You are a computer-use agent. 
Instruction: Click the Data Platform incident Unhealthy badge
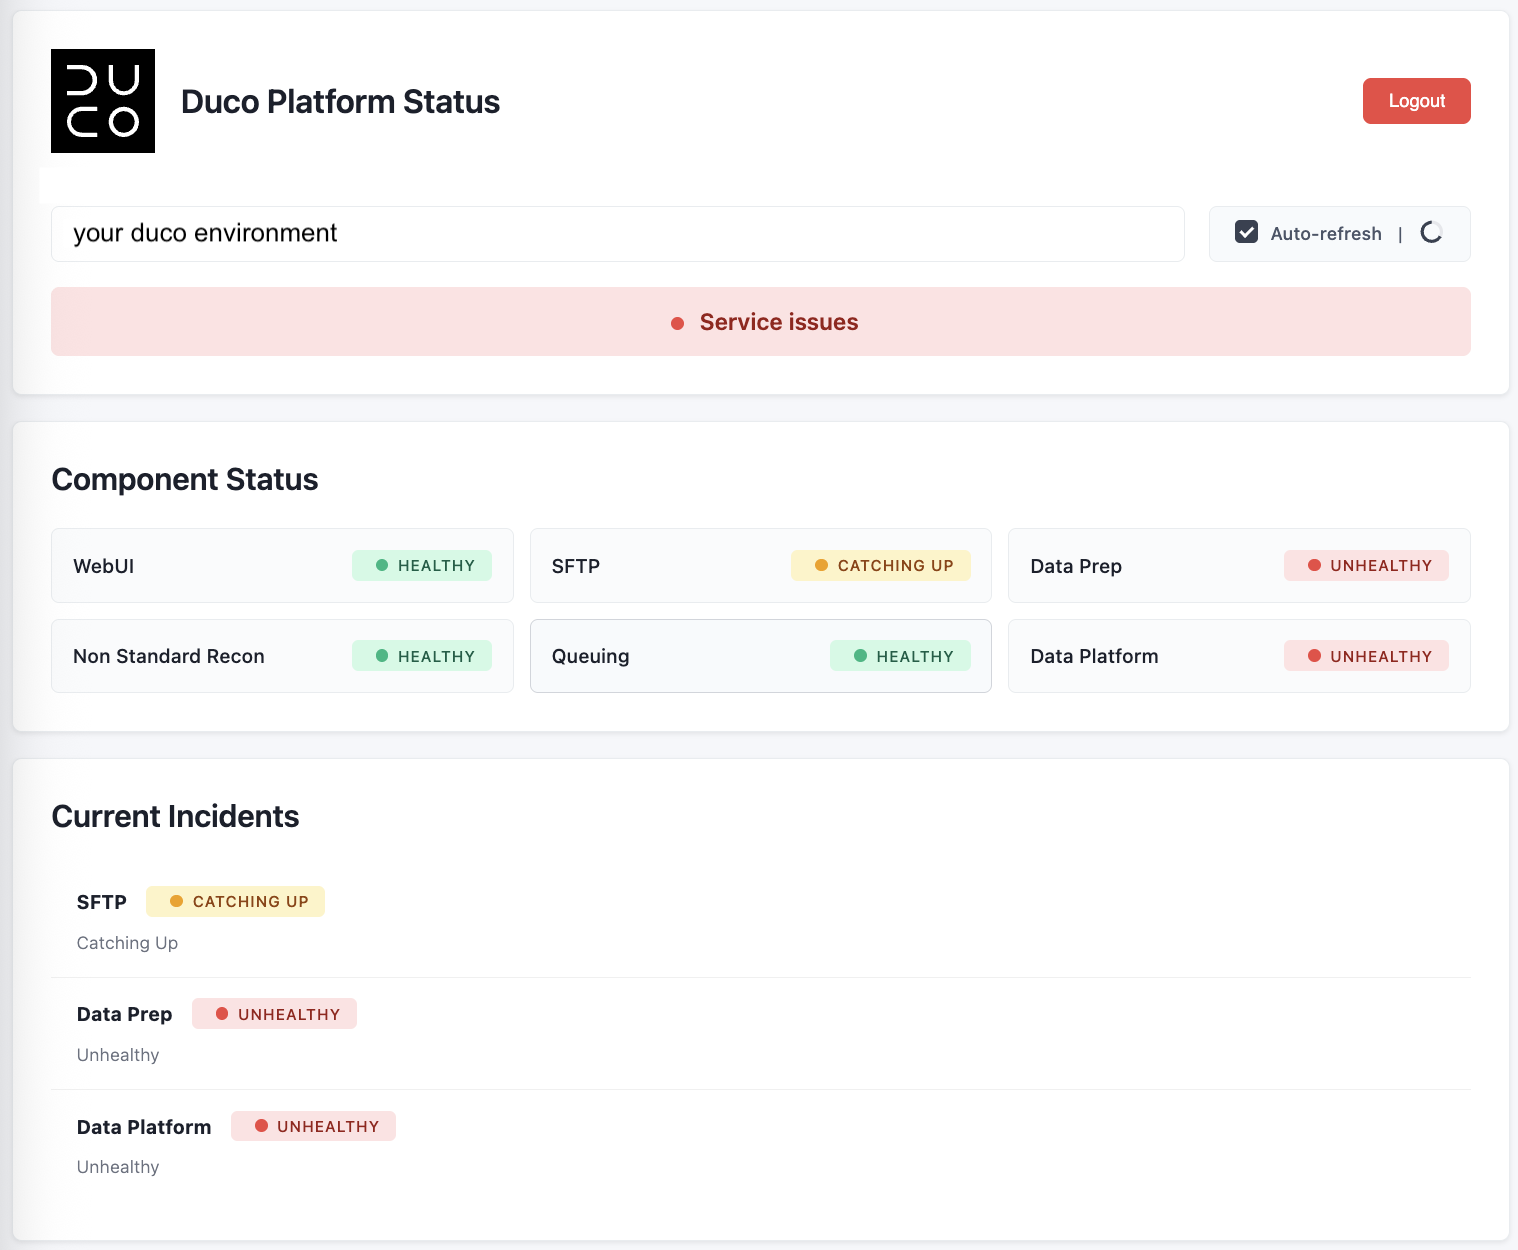[x=313, y=1126]
